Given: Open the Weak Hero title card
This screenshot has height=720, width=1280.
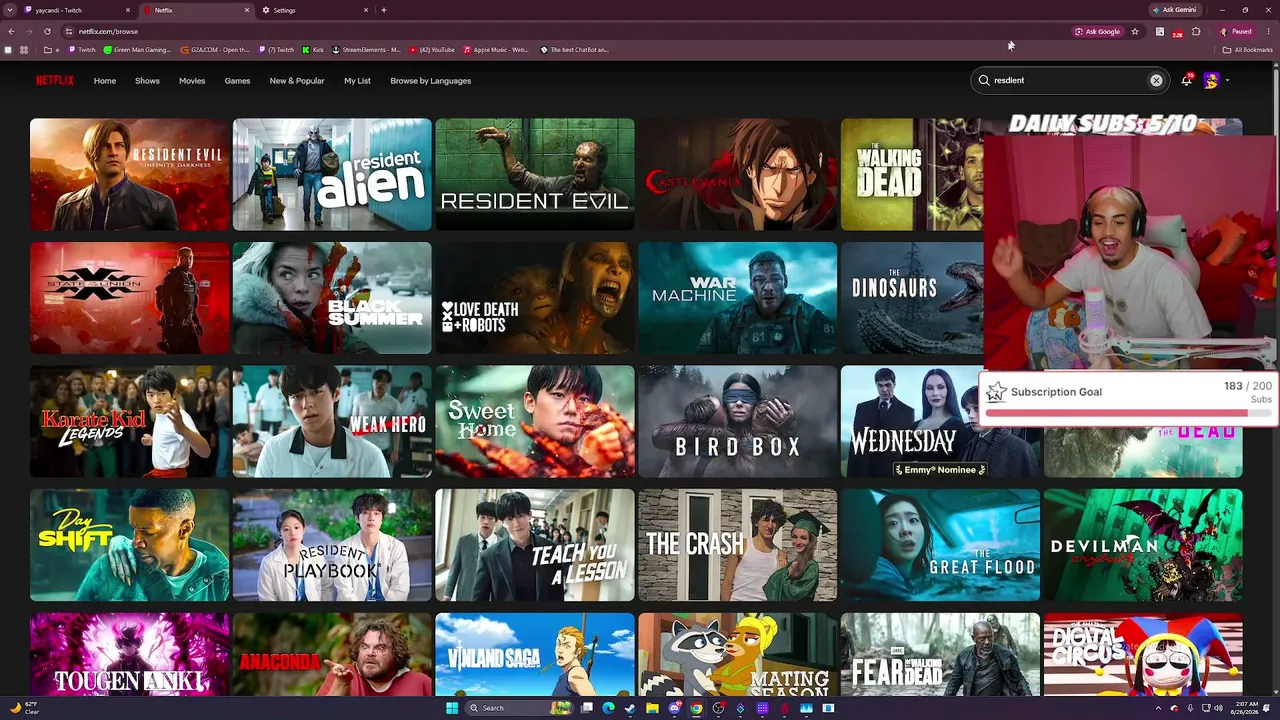Looking at the screenshot, I should [332, 421].
